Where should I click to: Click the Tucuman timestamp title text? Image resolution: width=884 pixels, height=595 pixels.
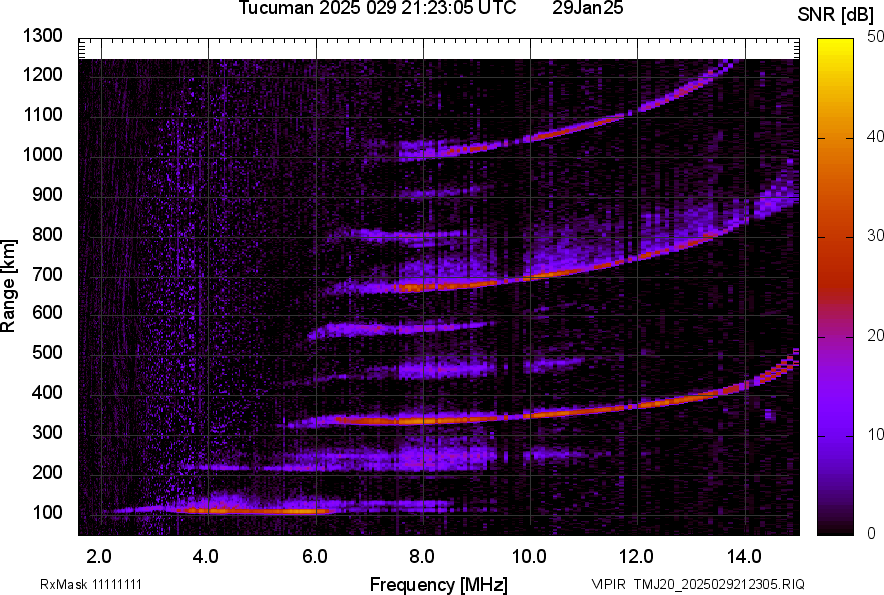pos(377,9)
